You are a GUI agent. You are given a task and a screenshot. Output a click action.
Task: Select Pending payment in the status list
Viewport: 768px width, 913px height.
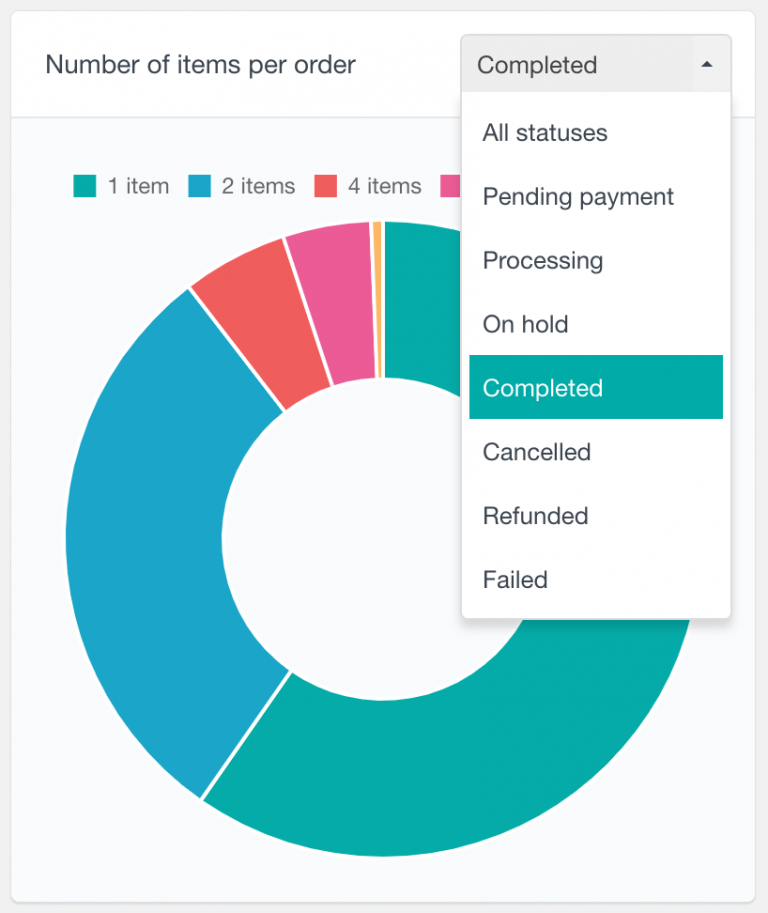coord(578,196)
